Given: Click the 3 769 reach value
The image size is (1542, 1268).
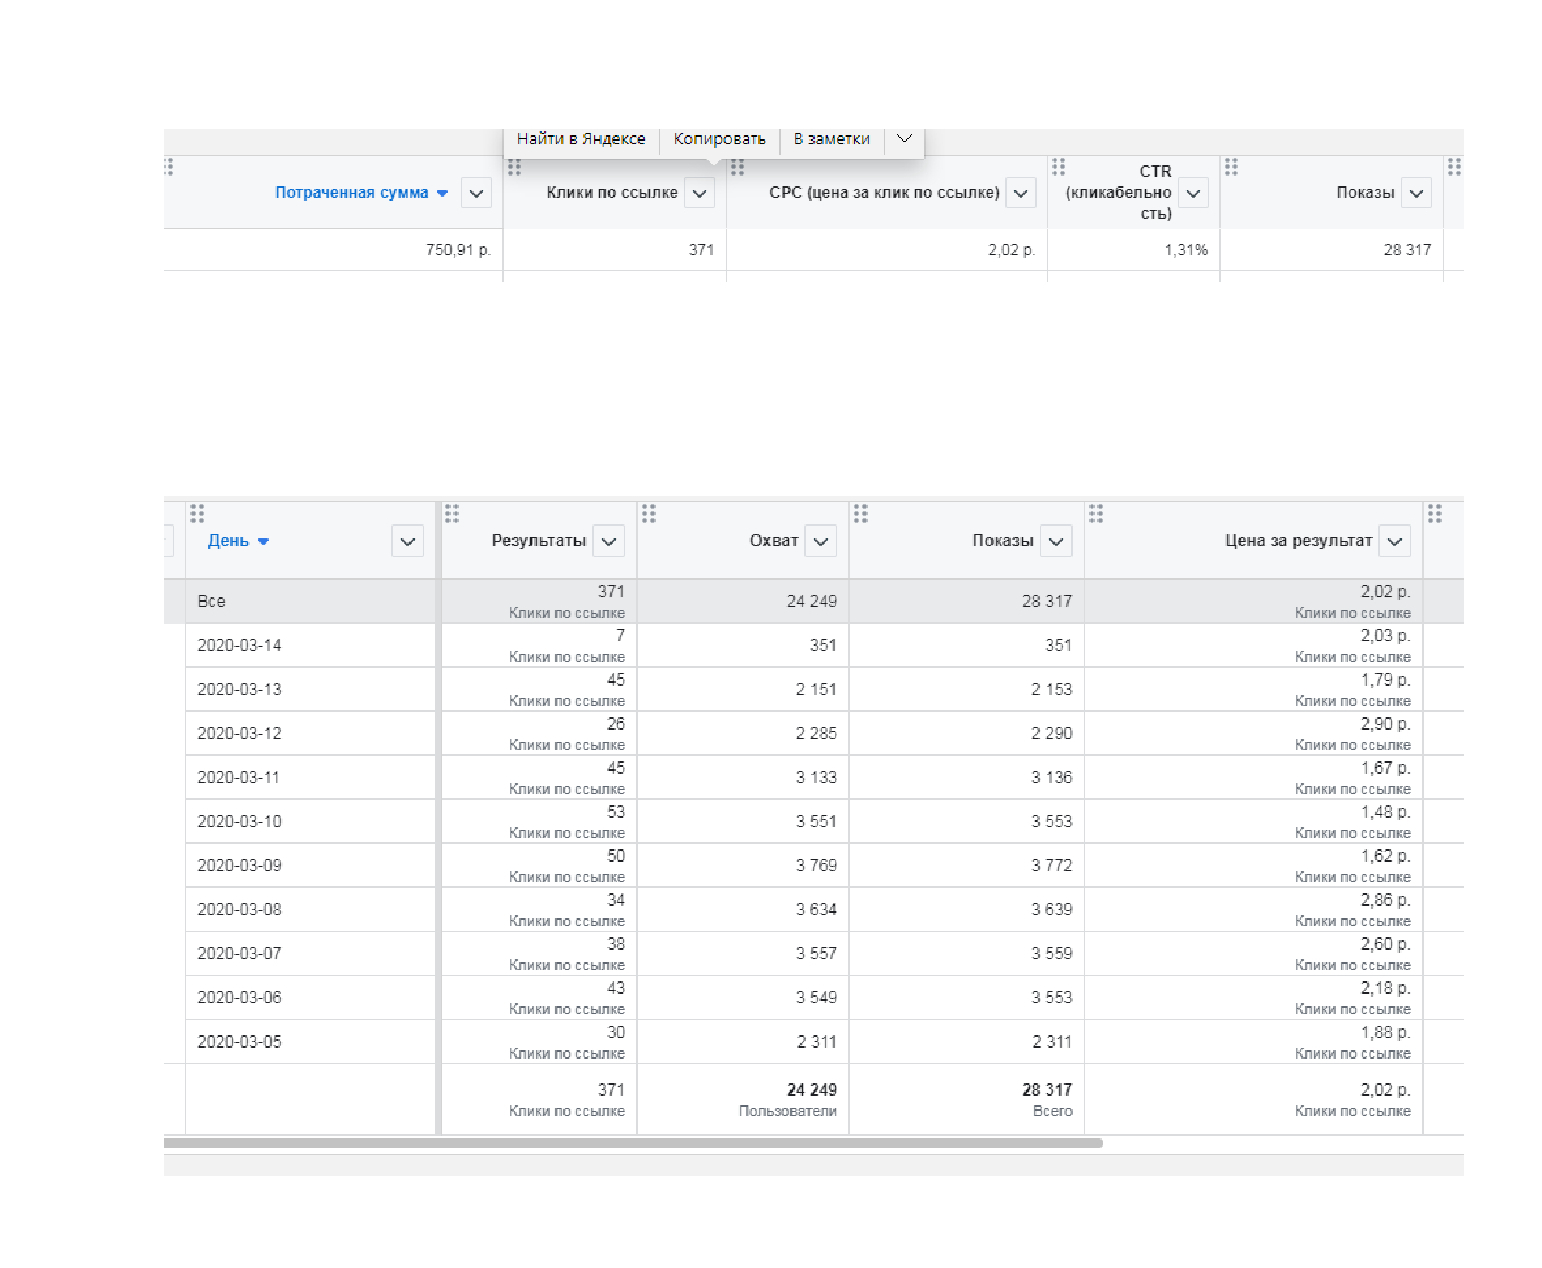Looking at the screenshot, I should pos(816,865).
